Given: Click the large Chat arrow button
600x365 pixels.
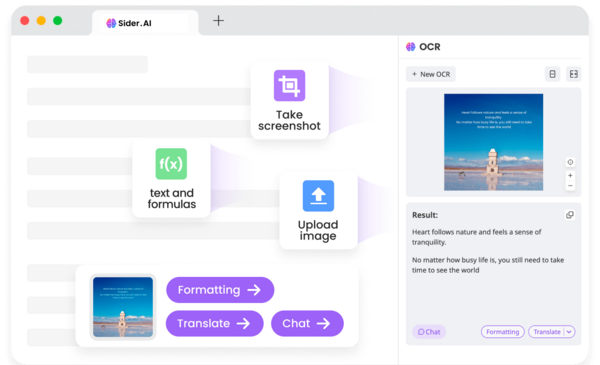Looking at the screenshot, I should coord(307,323).
